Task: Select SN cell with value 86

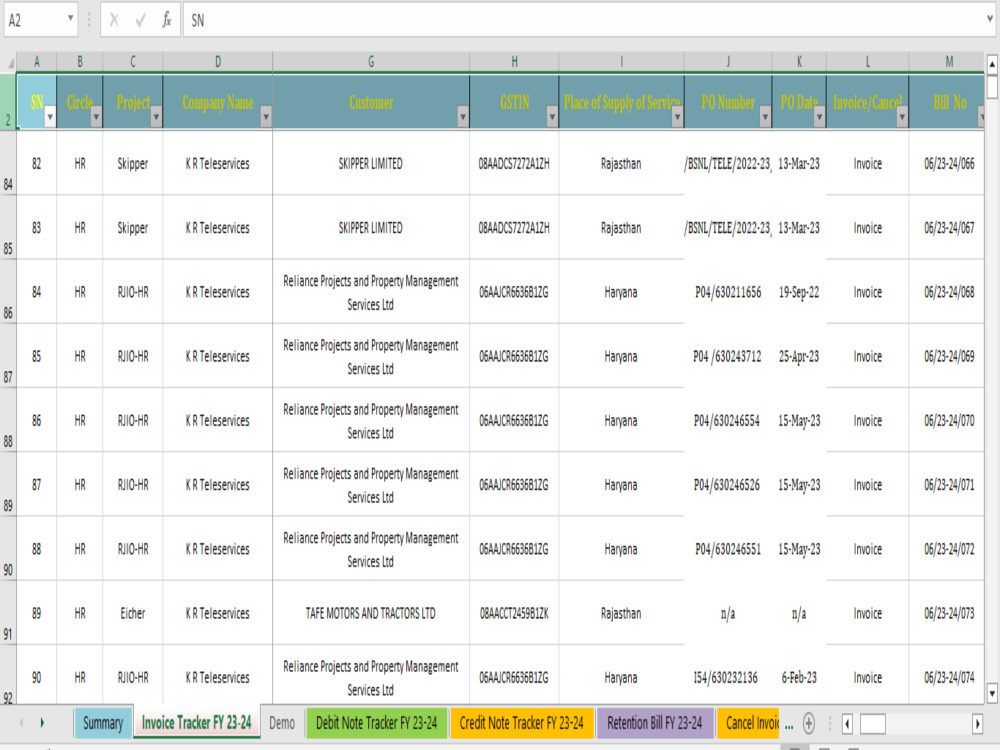Action: 36,420
